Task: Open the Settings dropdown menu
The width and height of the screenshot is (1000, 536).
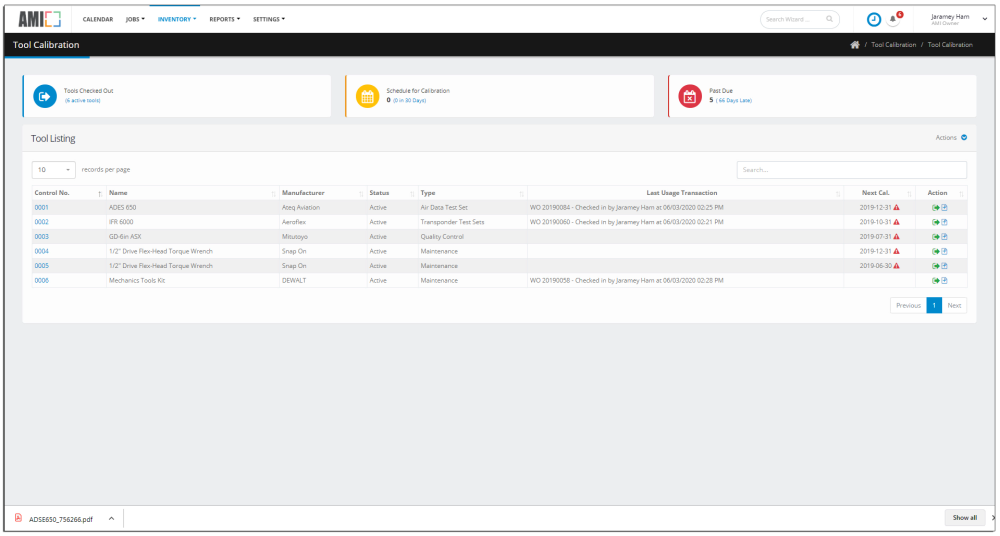Action: 268,19
